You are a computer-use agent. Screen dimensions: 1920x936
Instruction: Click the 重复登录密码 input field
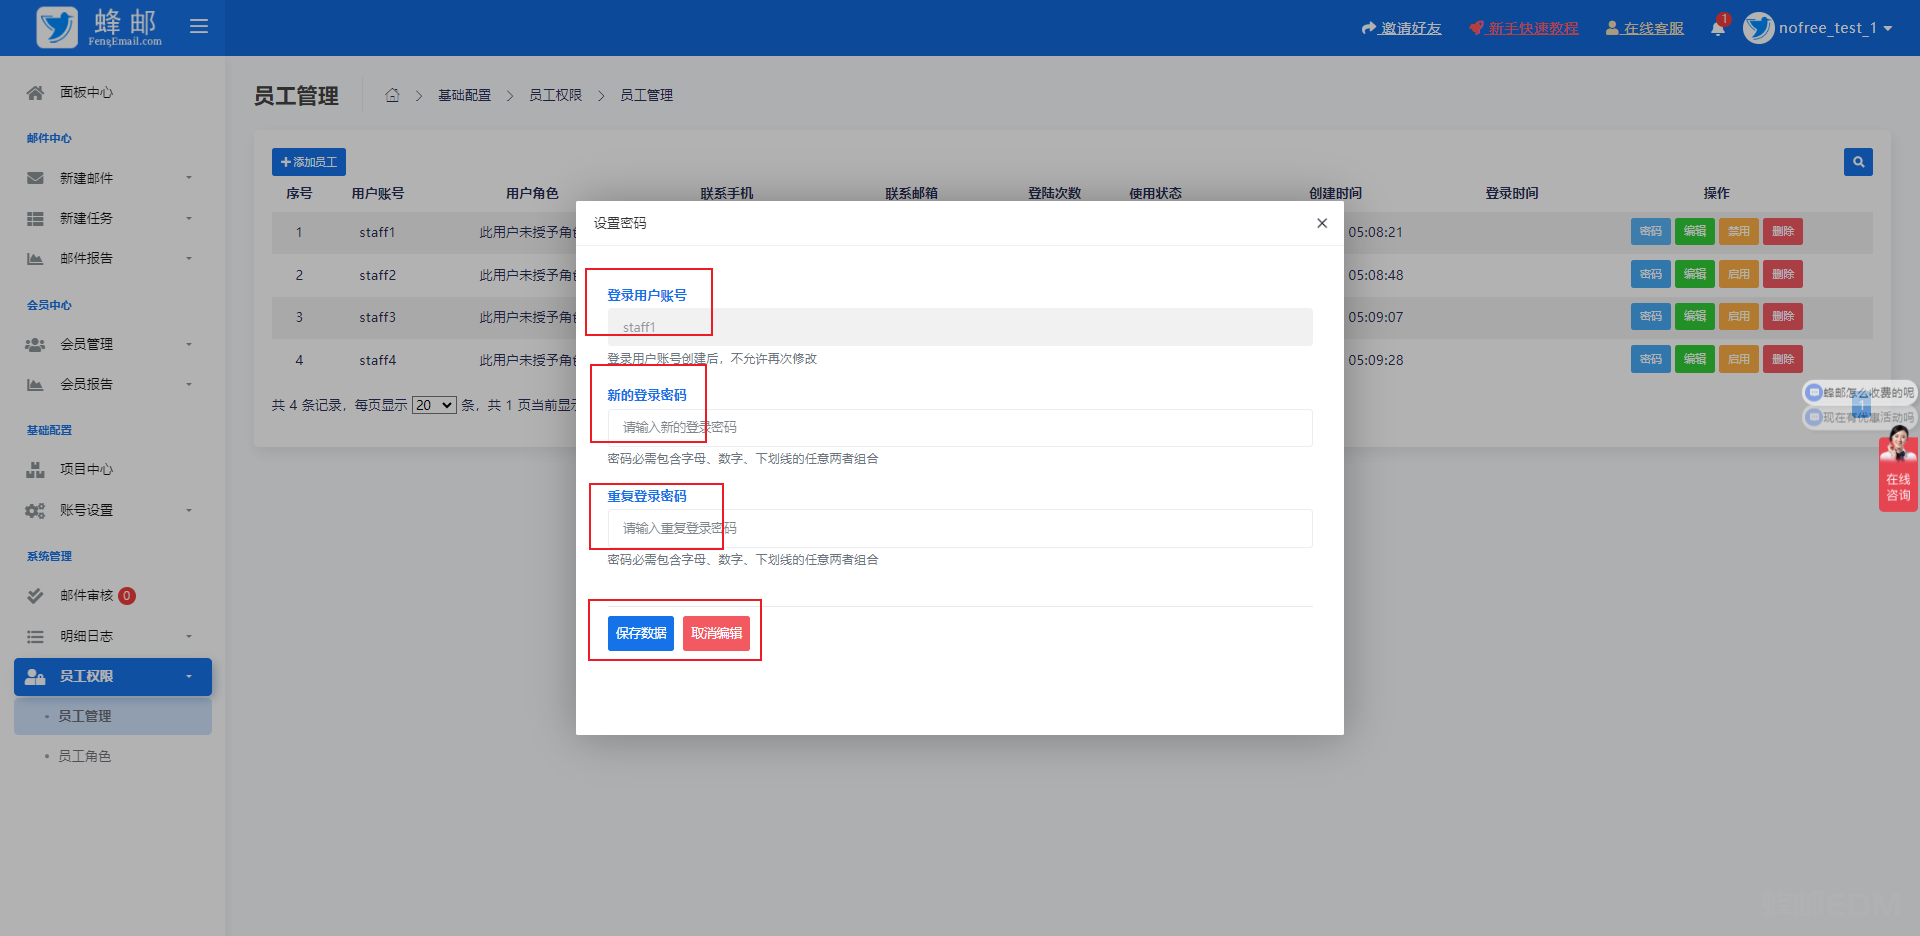(960, 529)
